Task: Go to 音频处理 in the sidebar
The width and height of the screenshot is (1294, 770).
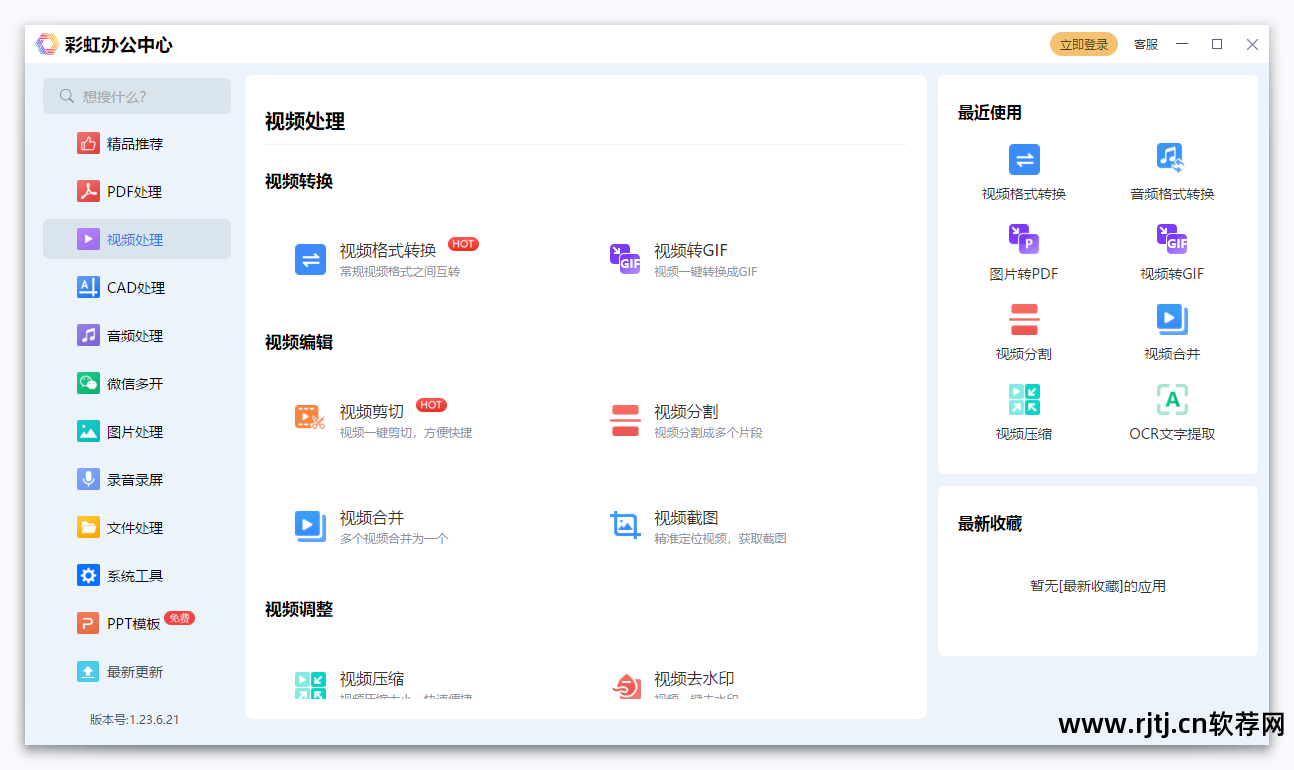Action: coord(134,336)
